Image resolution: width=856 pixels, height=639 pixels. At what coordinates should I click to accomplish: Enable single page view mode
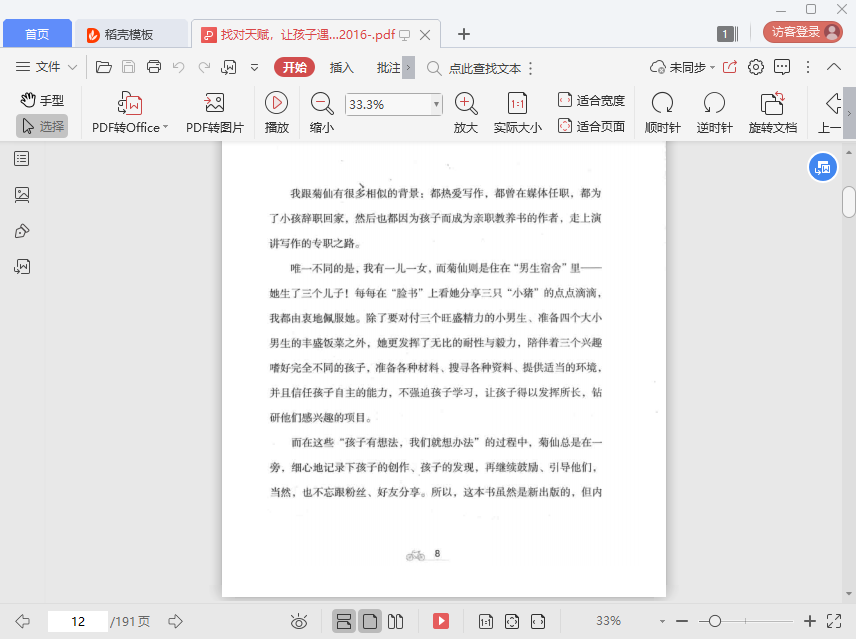[x=370, y=621]
